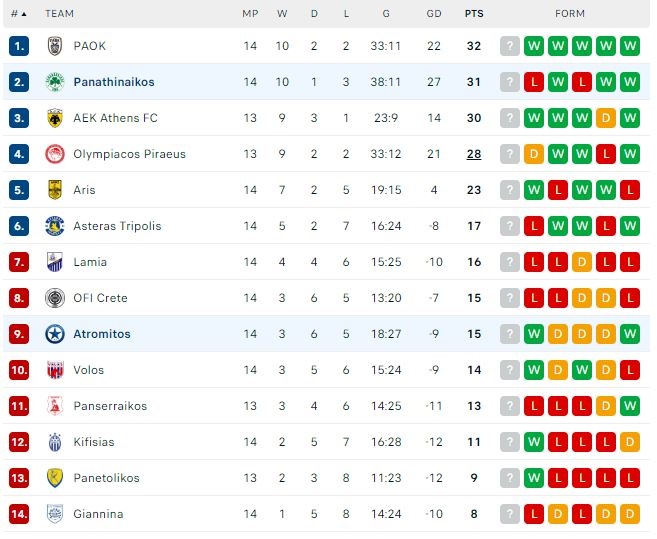Click Olympiacos Piraeus orange draw form badge

tap(534, 154)
